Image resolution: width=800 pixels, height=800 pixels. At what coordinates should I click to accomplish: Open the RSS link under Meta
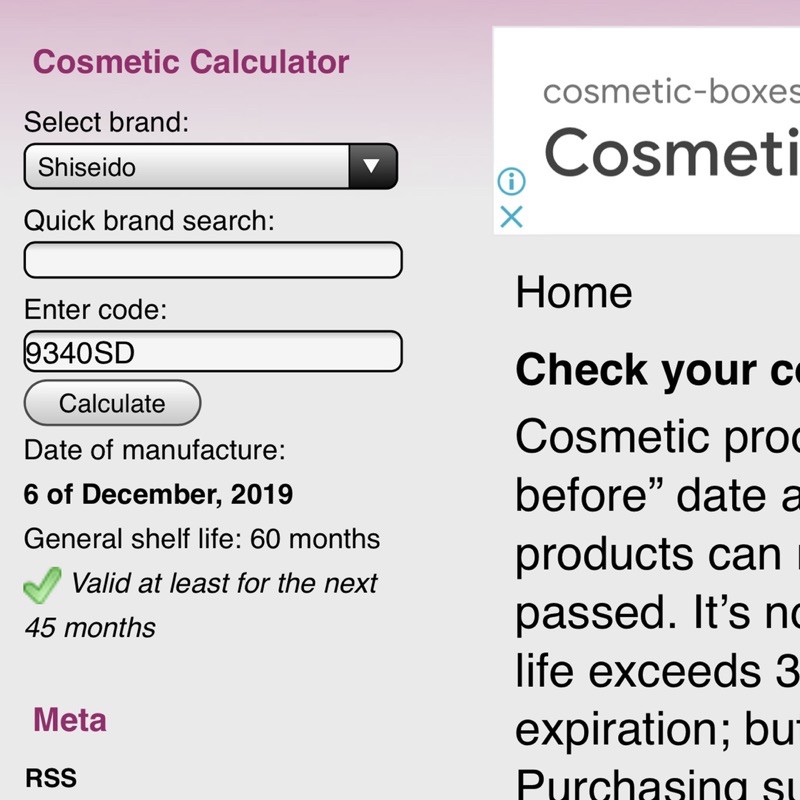(51, 778)
